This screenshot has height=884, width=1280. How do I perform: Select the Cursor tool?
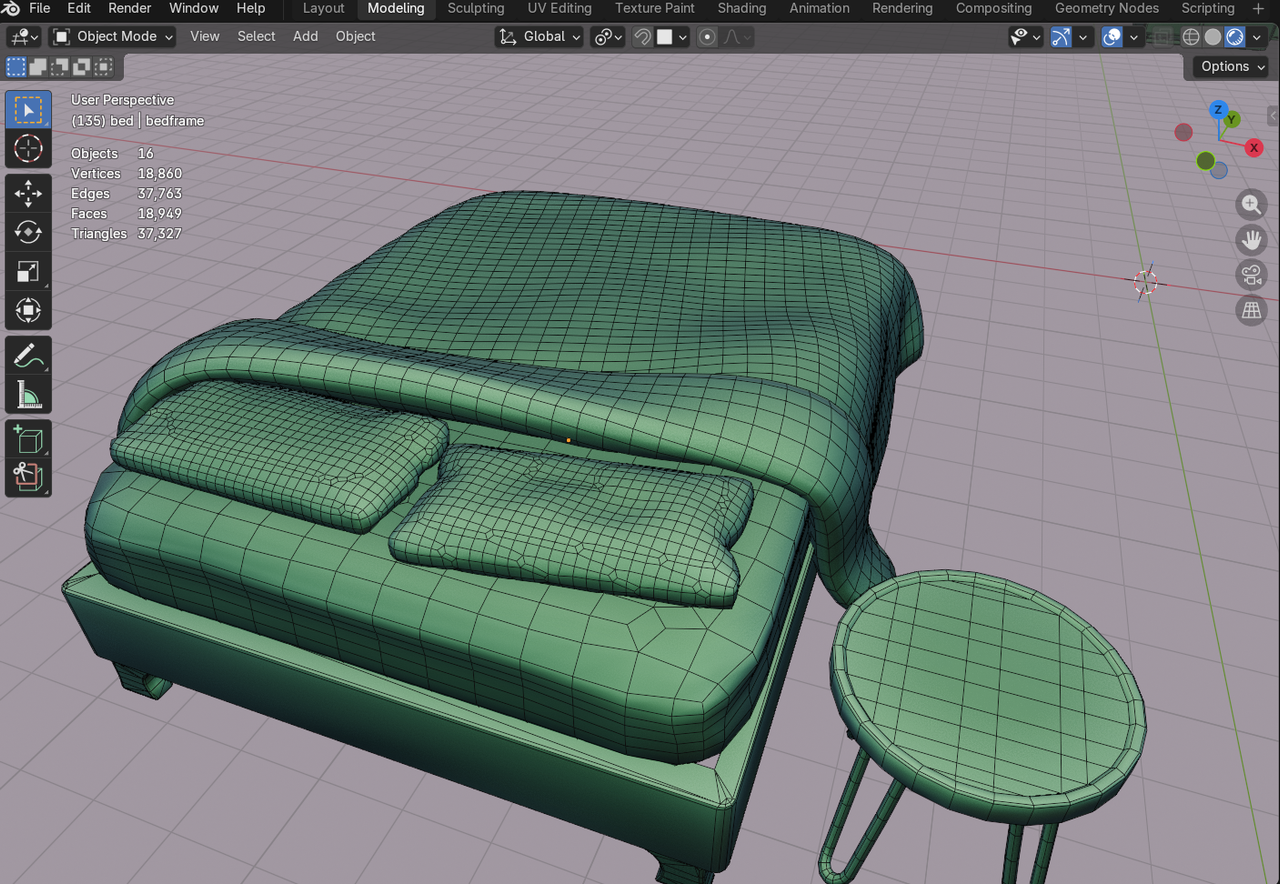tap(28, 149)
